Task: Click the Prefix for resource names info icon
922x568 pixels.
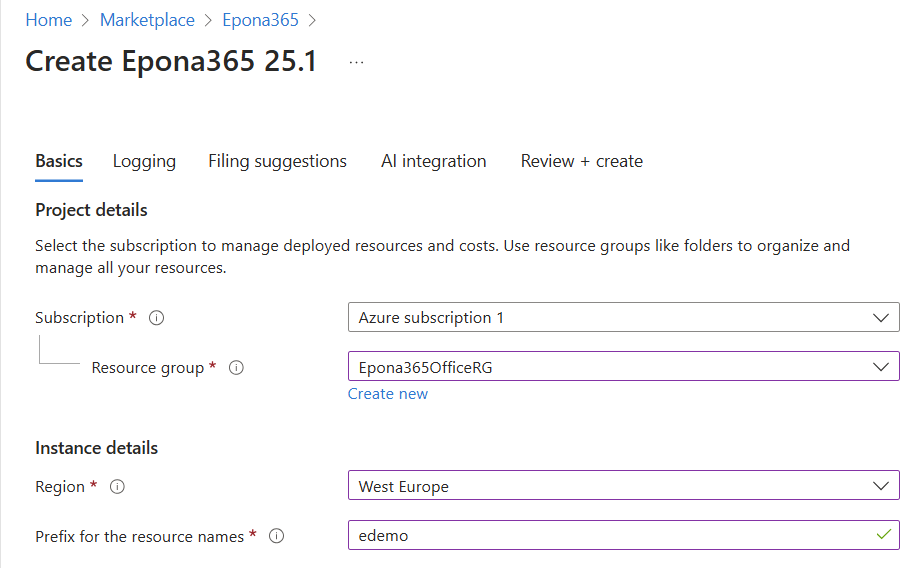Action: 276,536
